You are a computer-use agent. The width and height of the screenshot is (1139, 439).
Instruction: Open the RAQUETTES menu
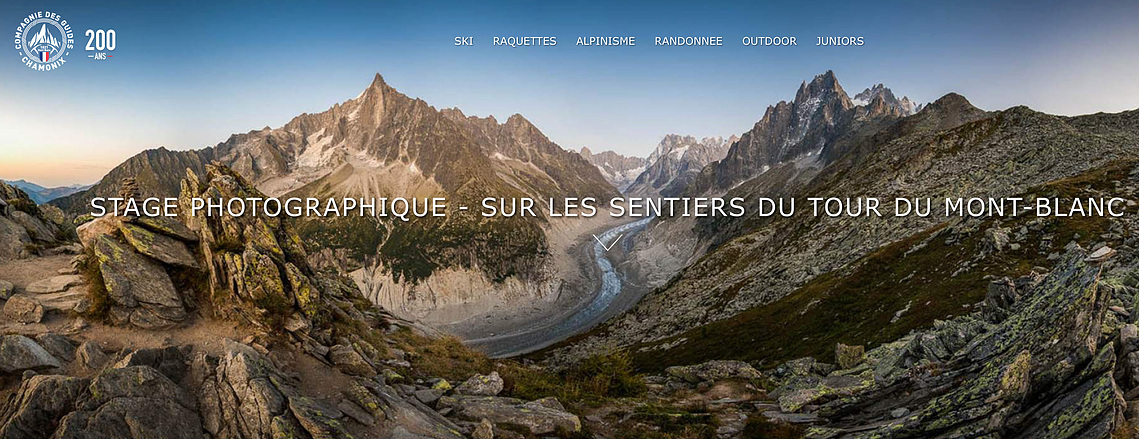tap(524, 41)
